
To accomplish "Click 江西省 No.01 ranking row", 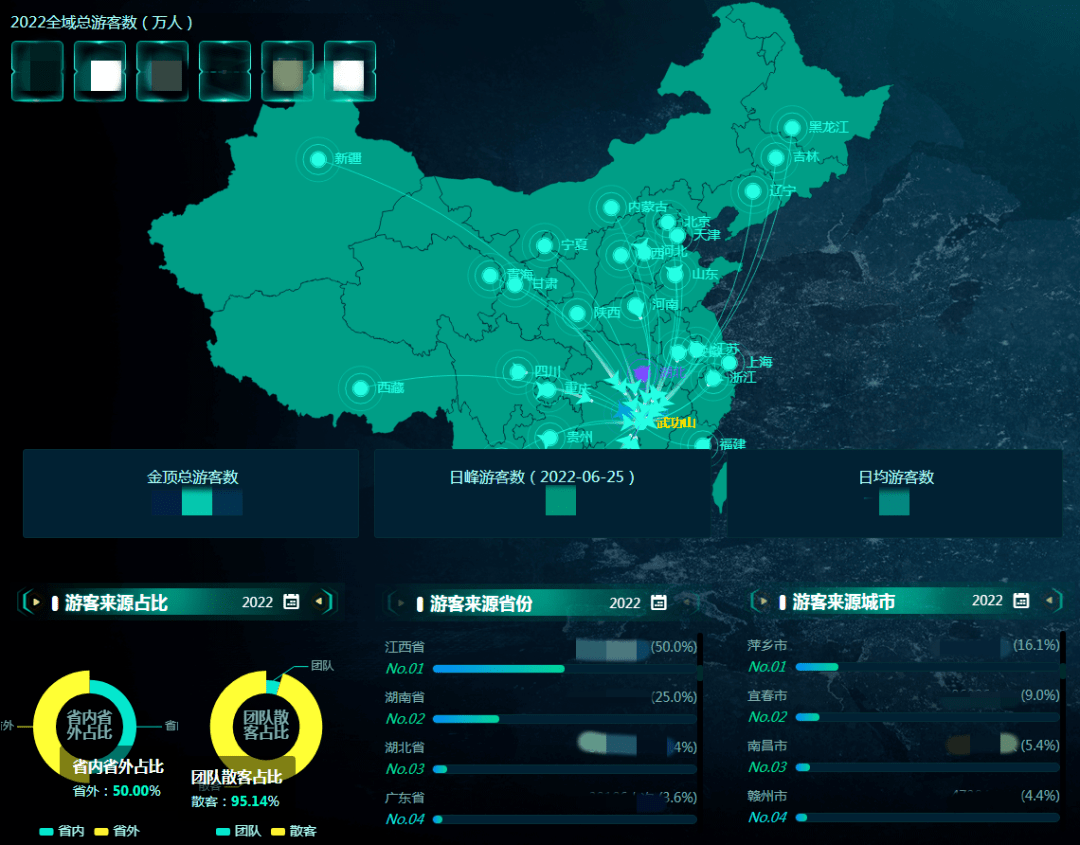I will click(540, 657).
